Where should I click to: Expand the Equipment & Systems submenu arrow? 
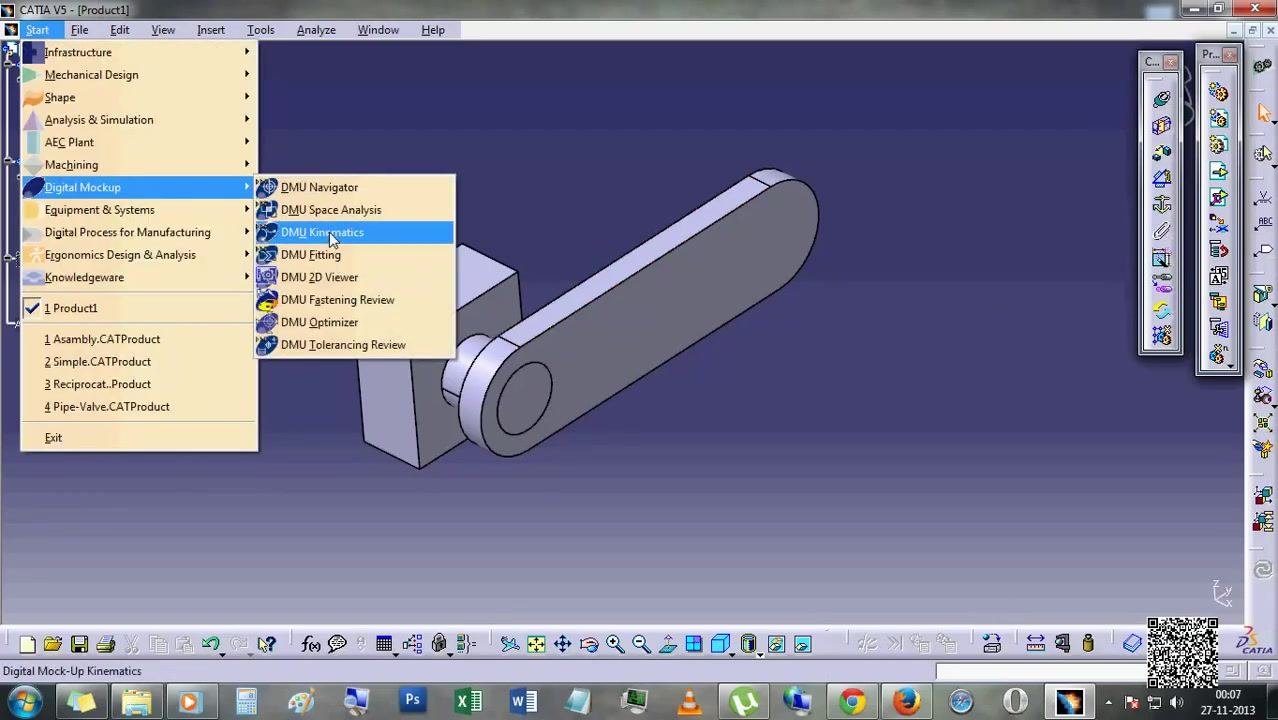pos(247,210)
